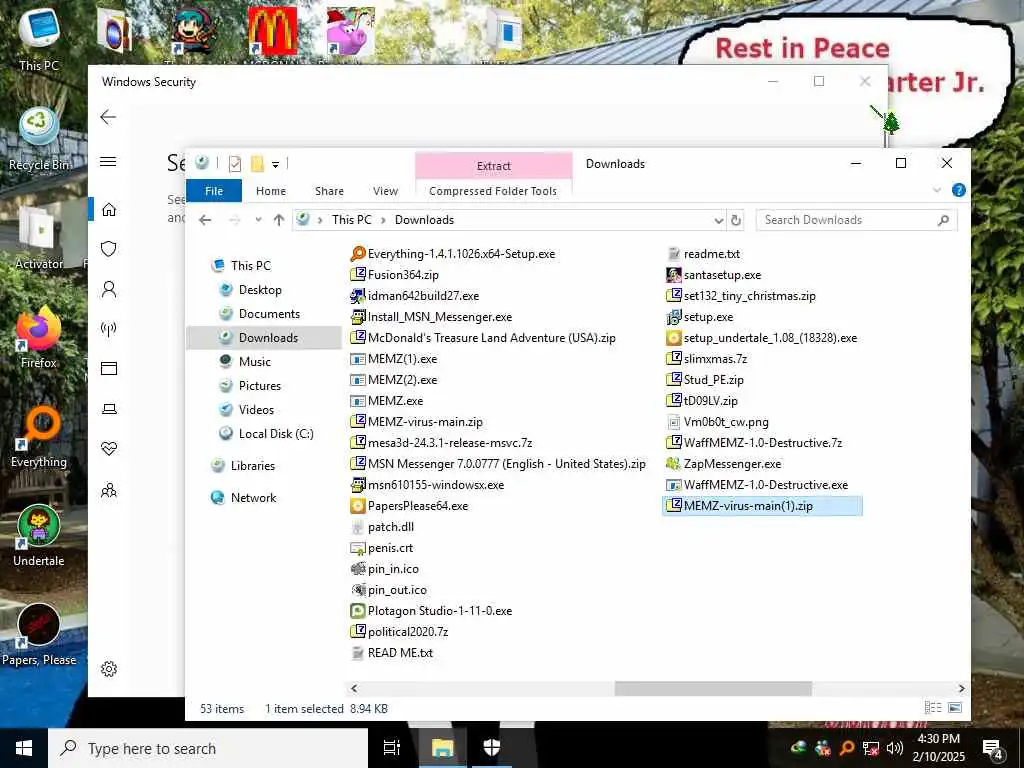Open the Share ribbon tab
This screenshot has height=768, width=1024.
tap(329, 191)
